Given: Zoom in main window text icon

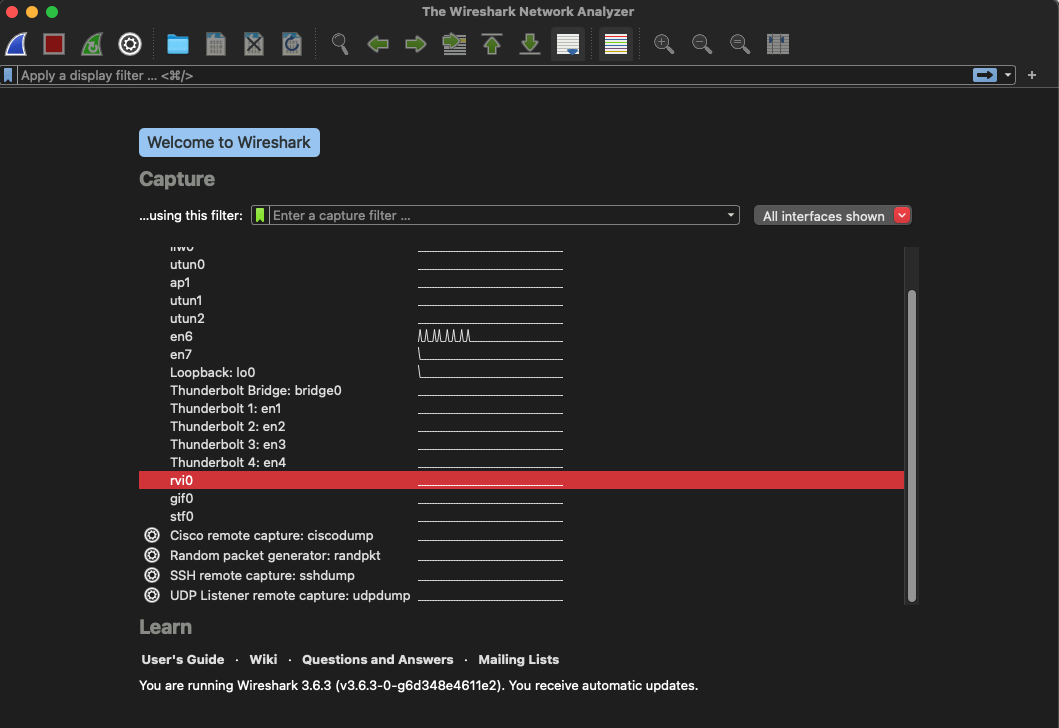Looking at the screenshot, I should pyautogui.click(x=664, y=45).
